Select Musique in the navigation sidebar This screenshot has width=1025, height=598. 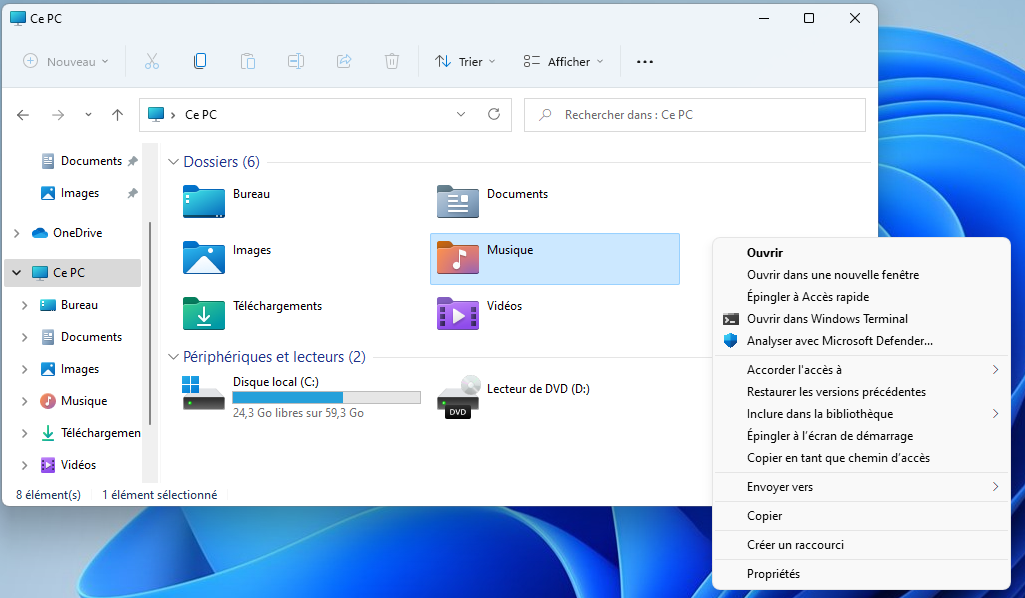point(83,401)
